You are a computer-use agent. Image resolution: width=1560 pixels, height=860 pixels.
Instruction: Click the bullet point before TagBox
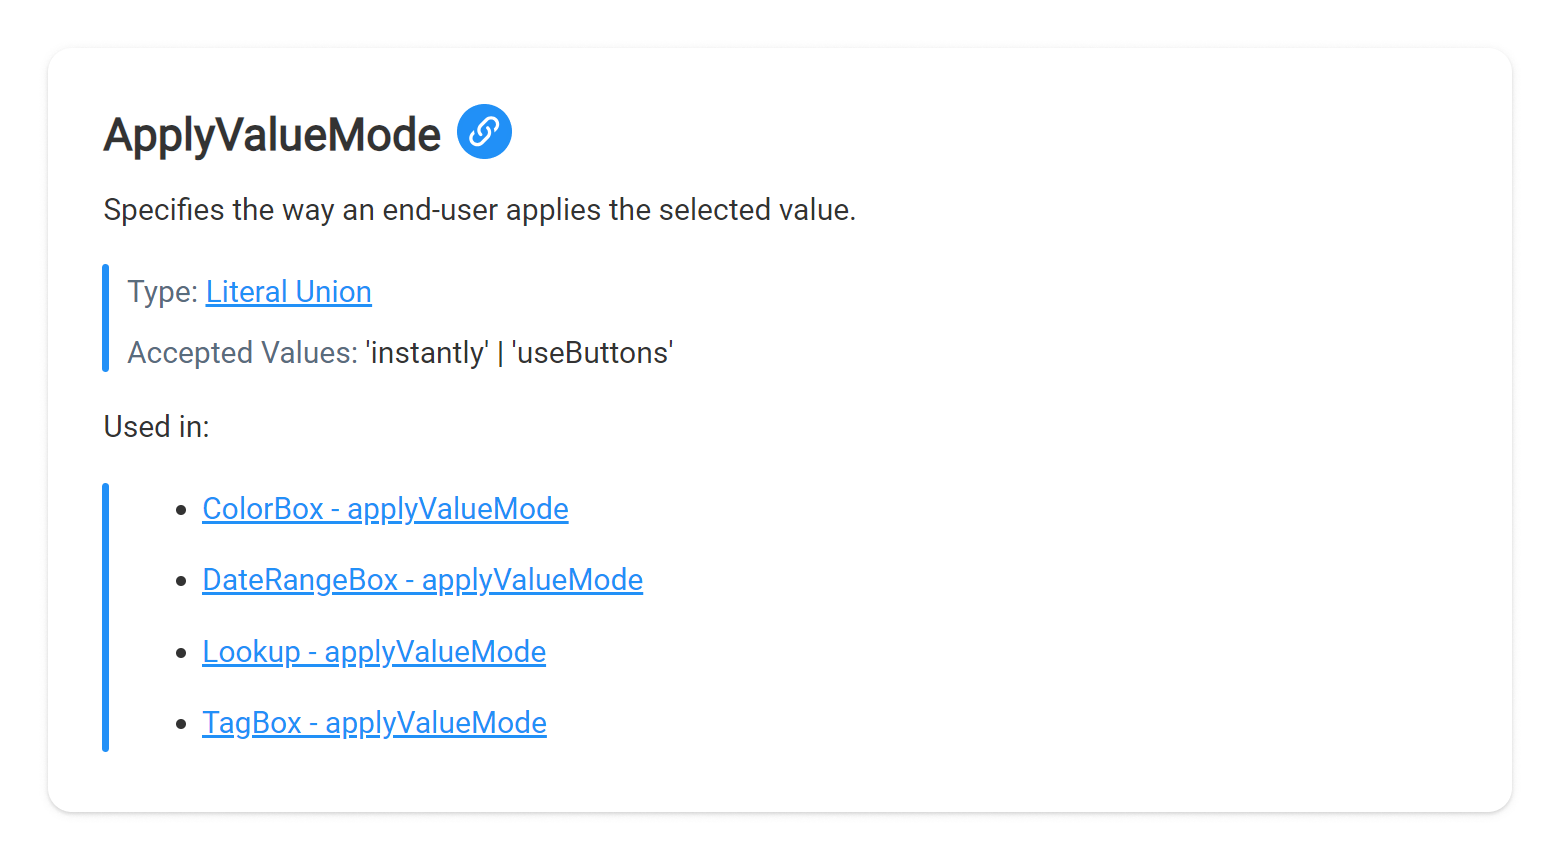(x=181, y=724)
